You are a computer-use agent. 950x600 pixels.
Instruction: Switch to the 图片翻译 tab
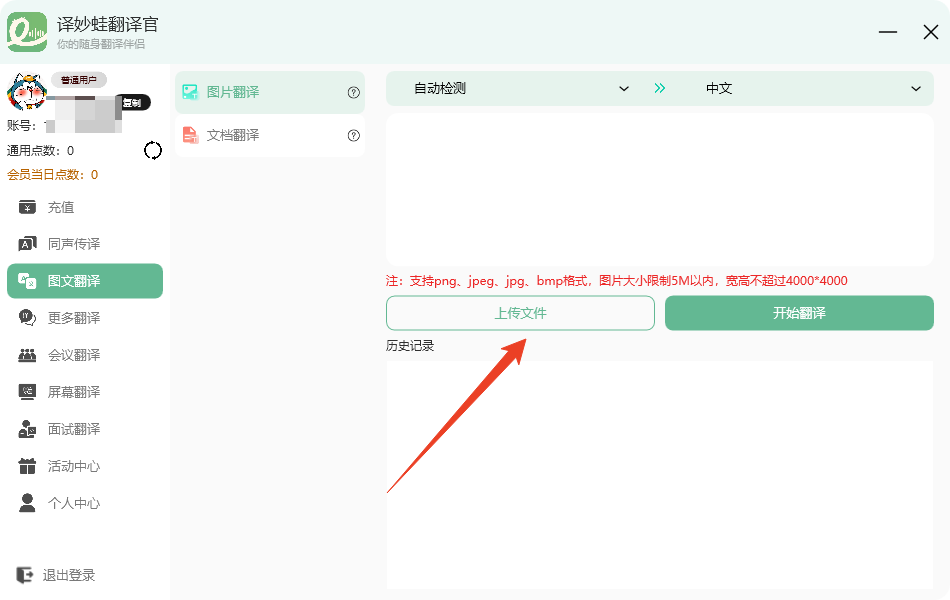point(232,92)
